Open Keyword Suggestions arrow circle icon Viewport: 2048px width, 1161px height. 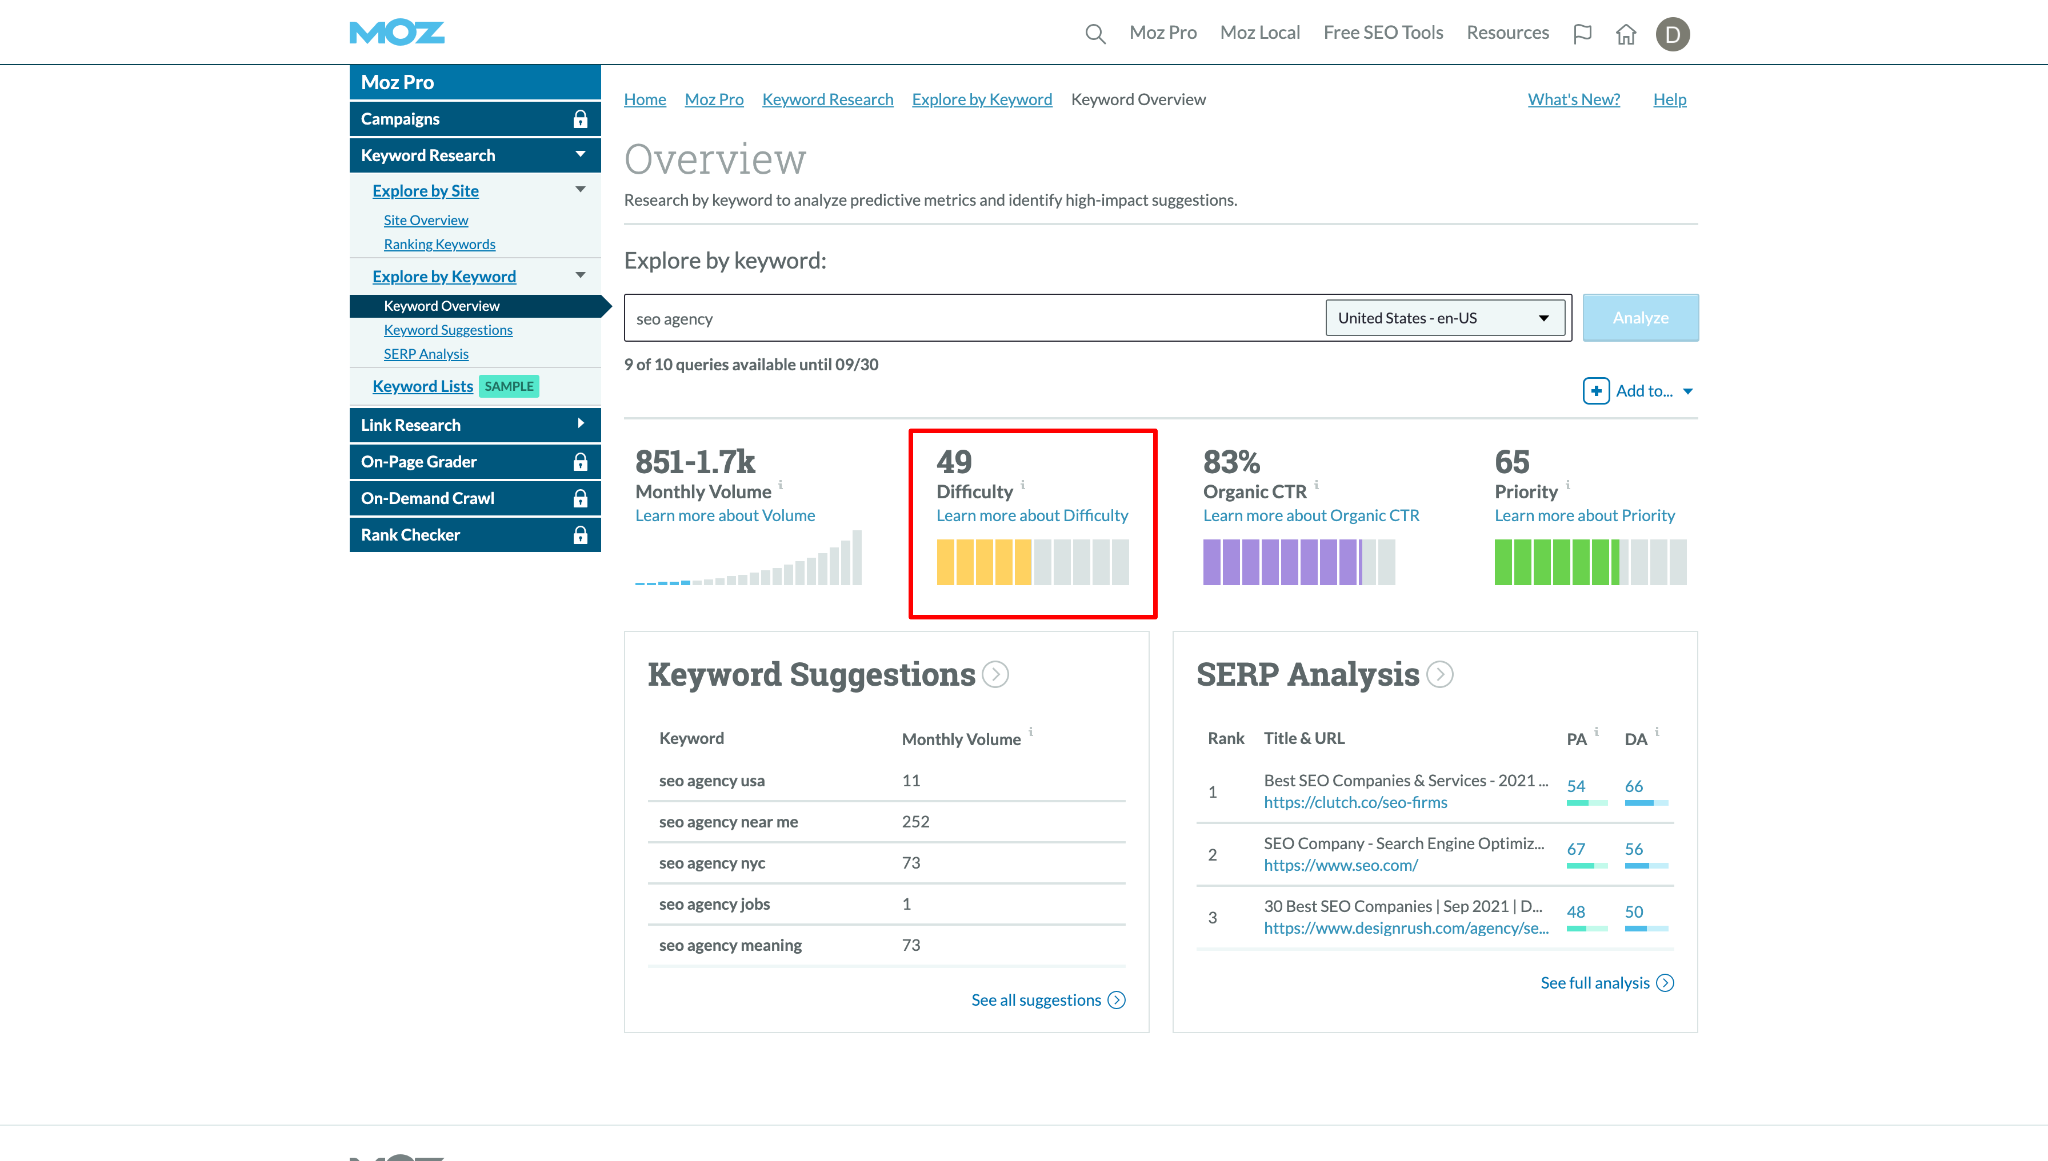point(995,675)
